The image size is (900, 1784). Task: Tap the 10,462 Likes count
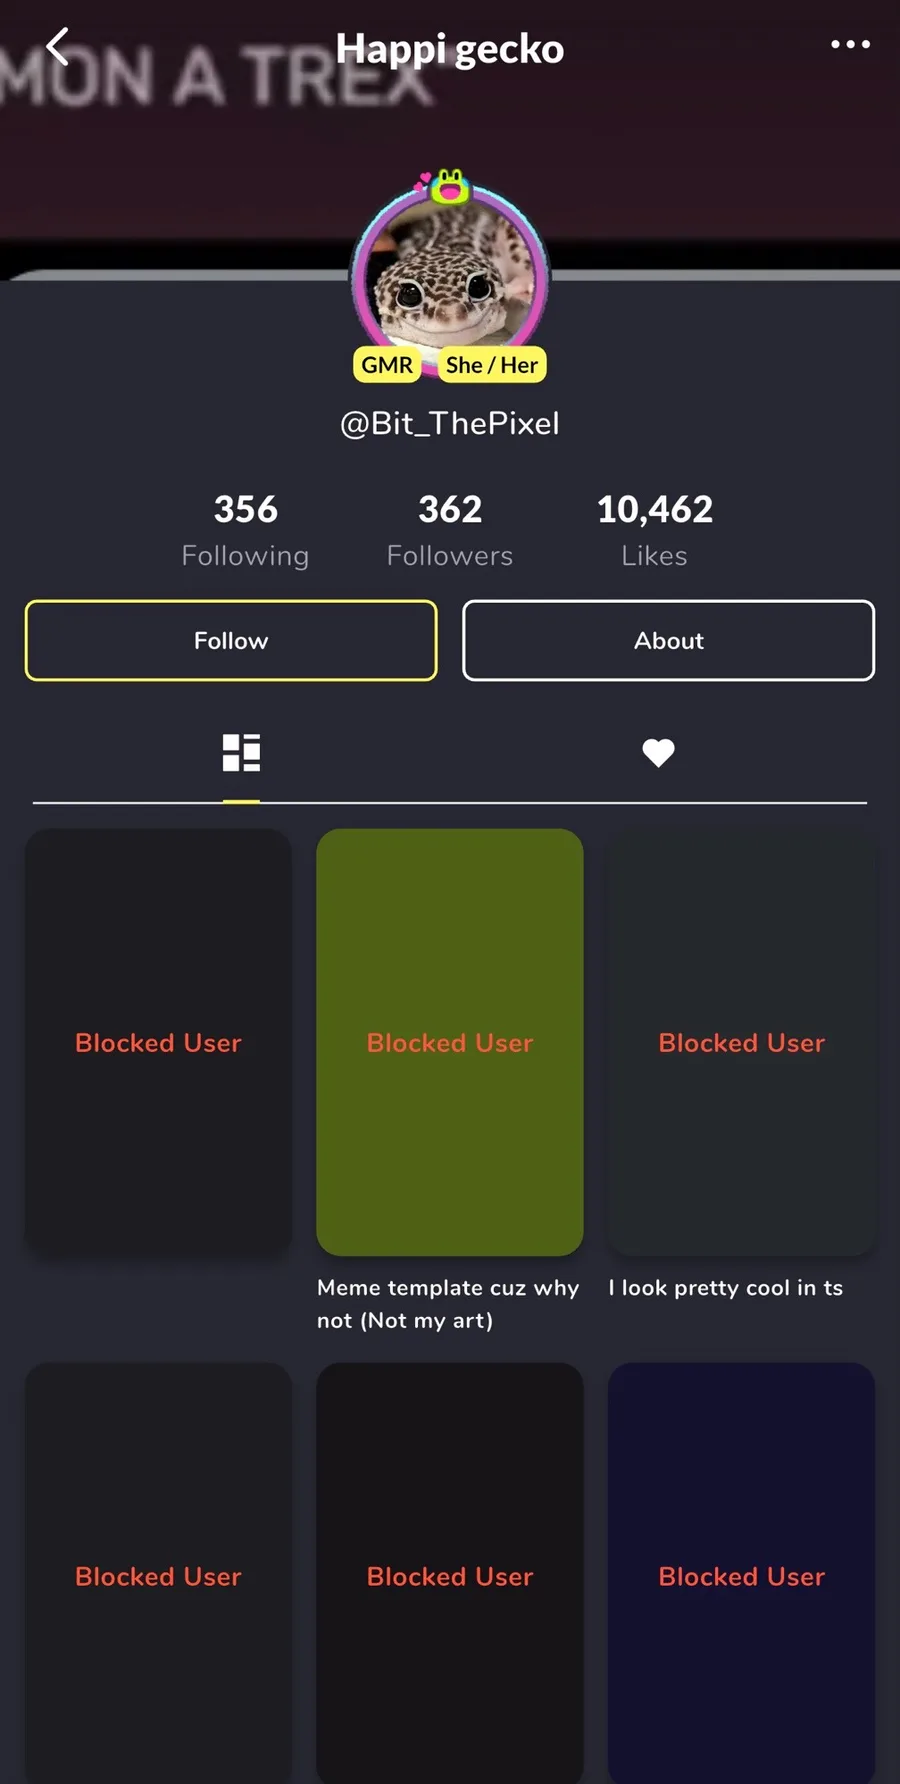(x=655, y=530)
